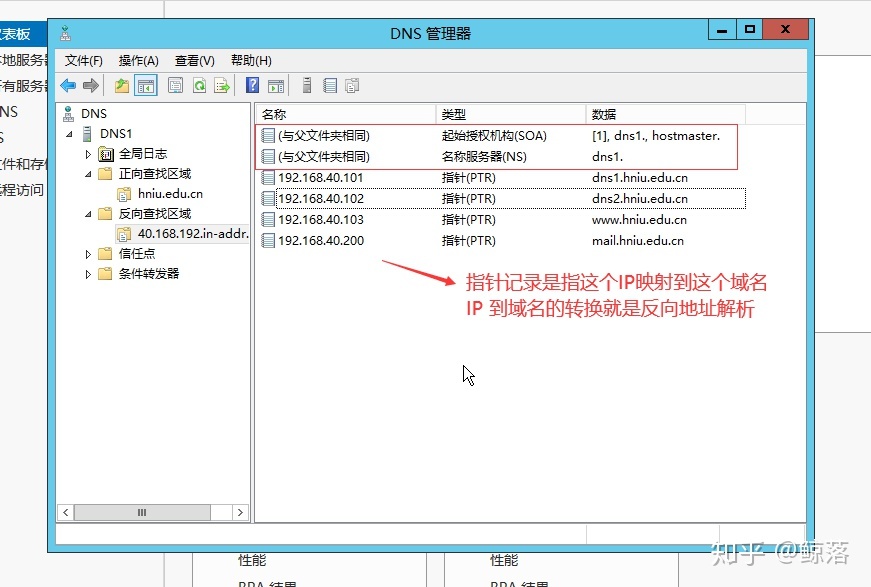
Task: Select the 信任点 folder
Action: [x=137, y=253]
